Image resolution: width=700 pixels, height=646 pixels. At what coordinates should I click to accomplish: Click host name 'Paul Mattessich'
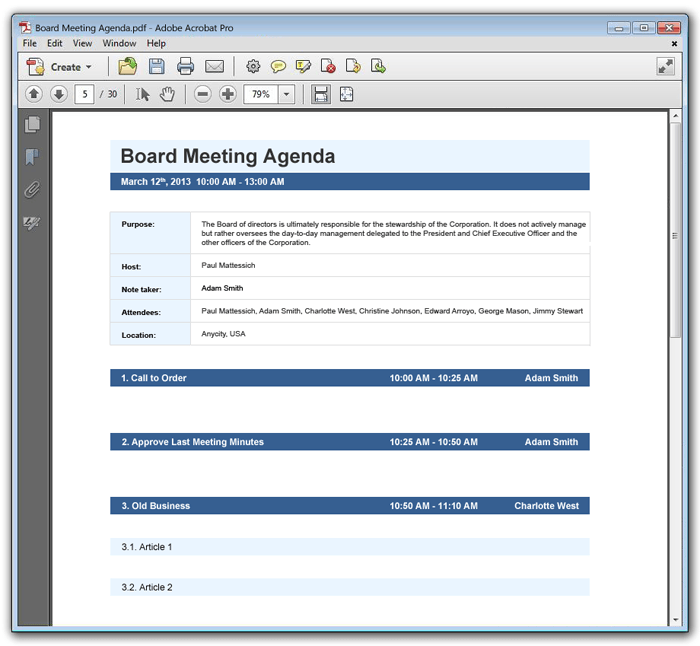click(x=228, y=265)
